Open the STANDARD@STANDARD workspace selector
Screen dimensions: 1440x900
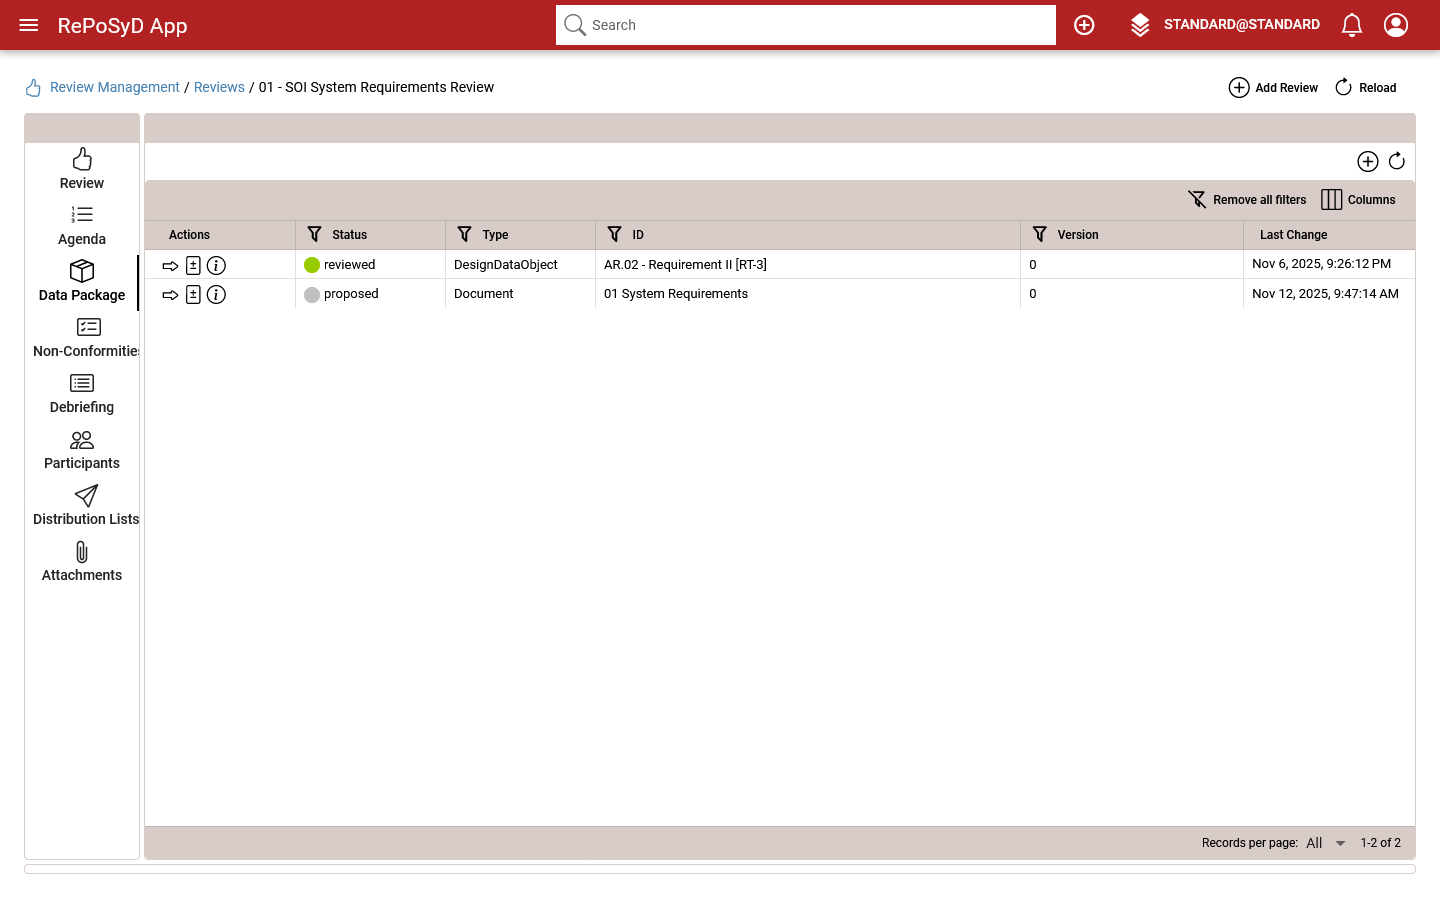[1225, 25]
